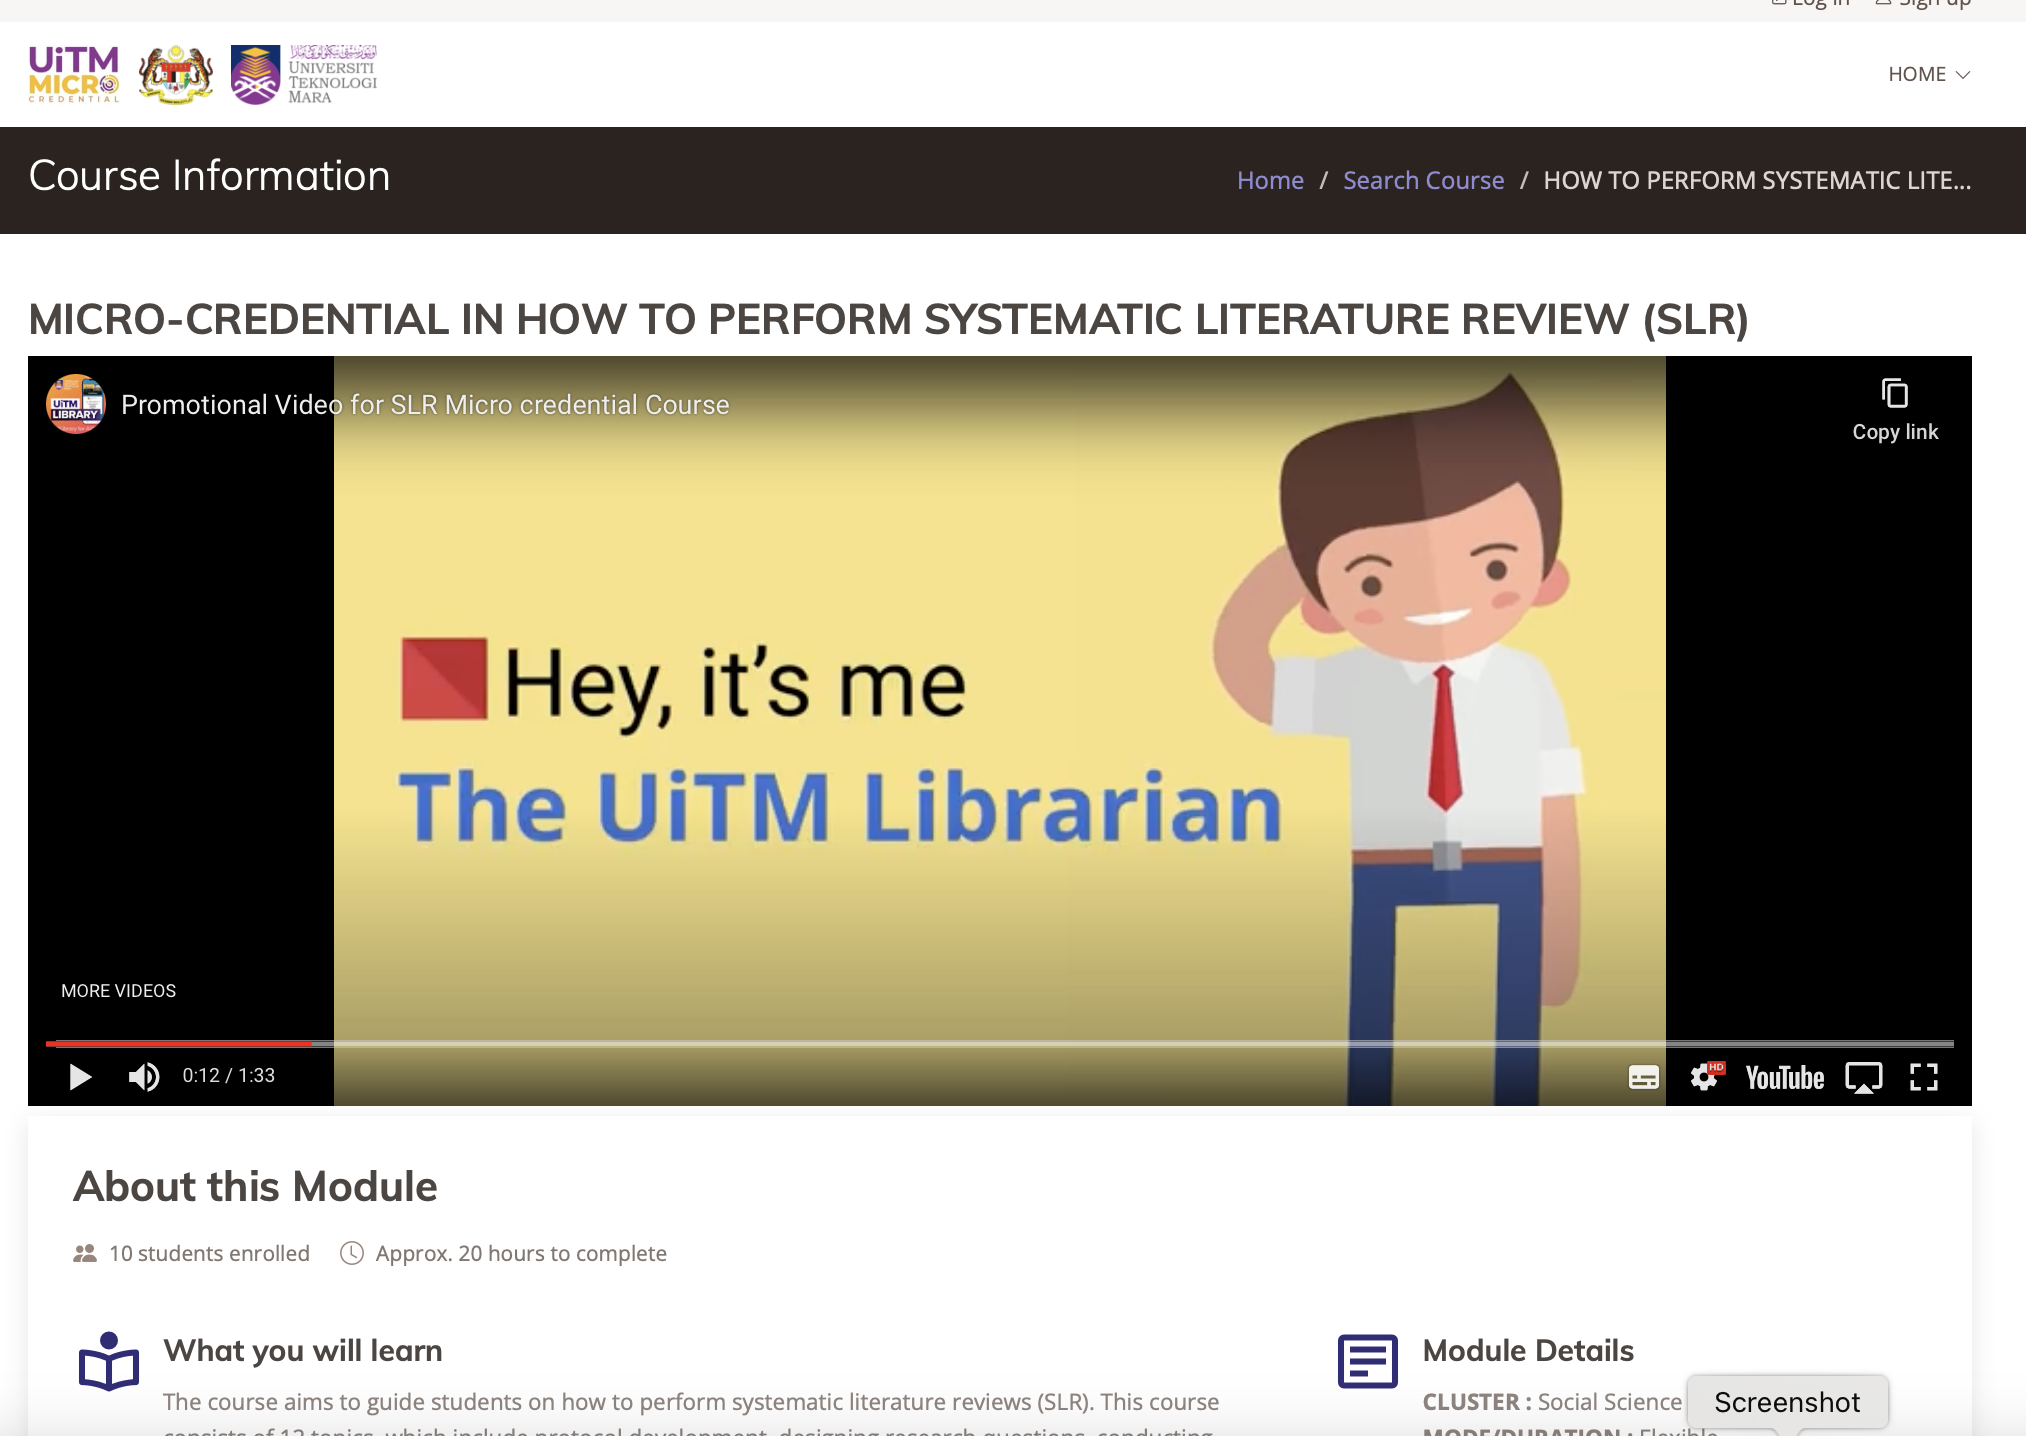Click the open book learn icon
Screen dimensions: 2026x1436
pos(108,1362)
